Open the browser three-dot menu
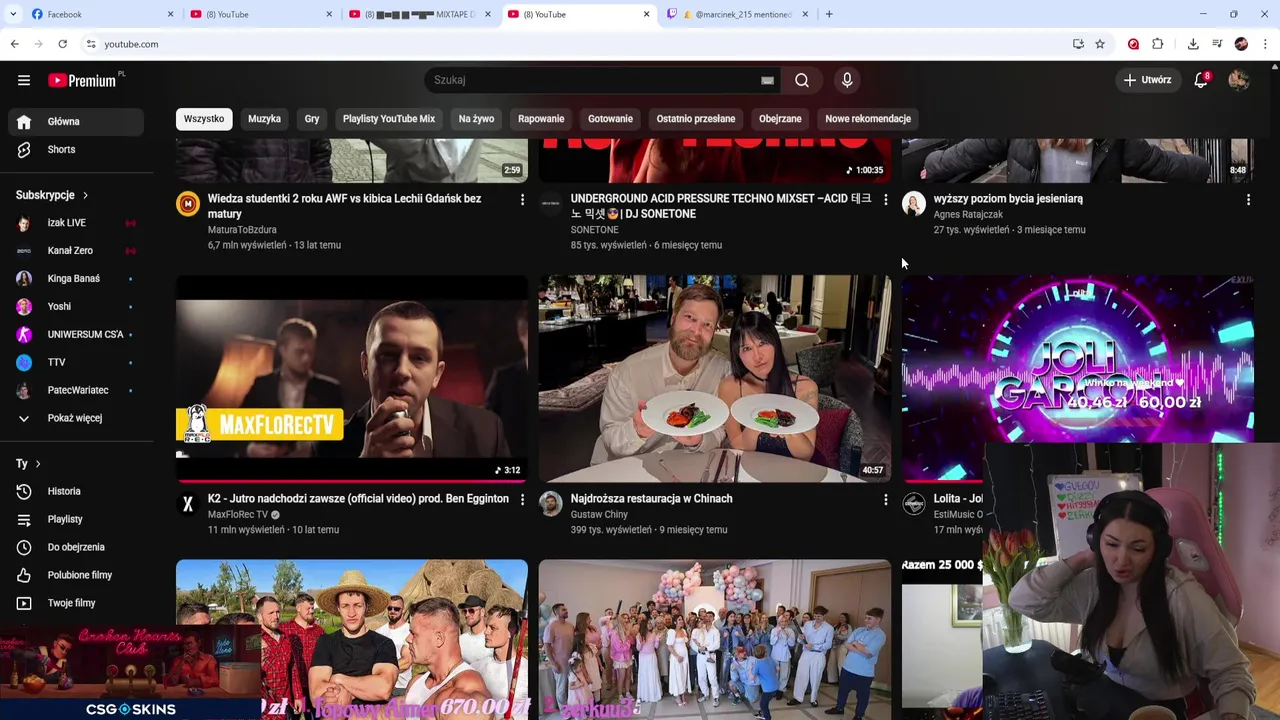This screenshot has width=1280, height=720. (1266, 44)
